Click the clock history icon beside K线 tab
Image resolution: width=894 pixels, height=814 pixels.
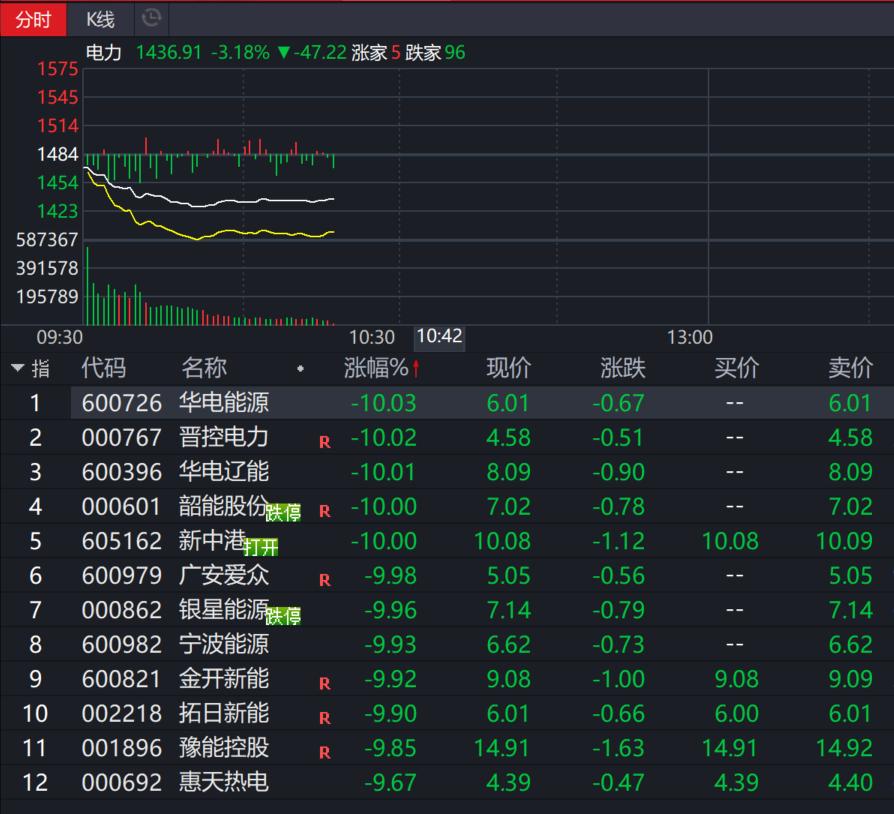click(152, 19)
